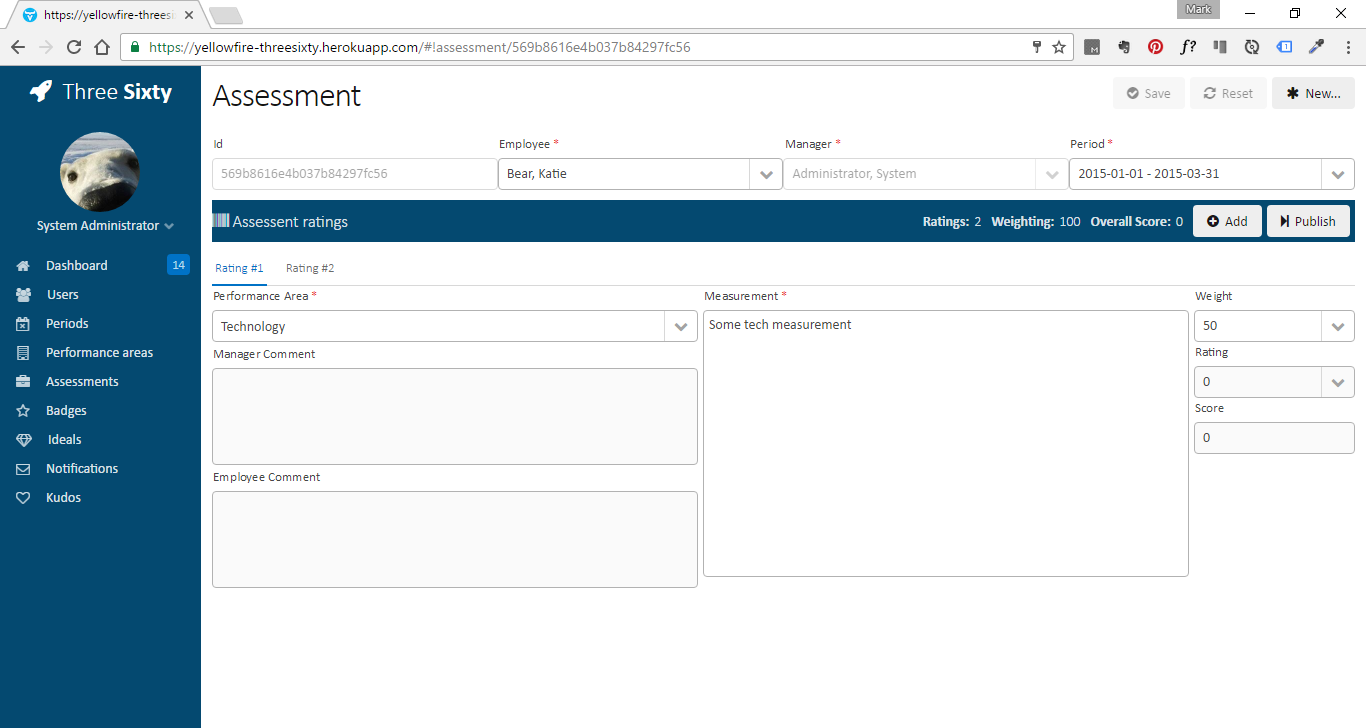
Task: Click the Periods calendar icon
Action: click(x=24, y=324)
